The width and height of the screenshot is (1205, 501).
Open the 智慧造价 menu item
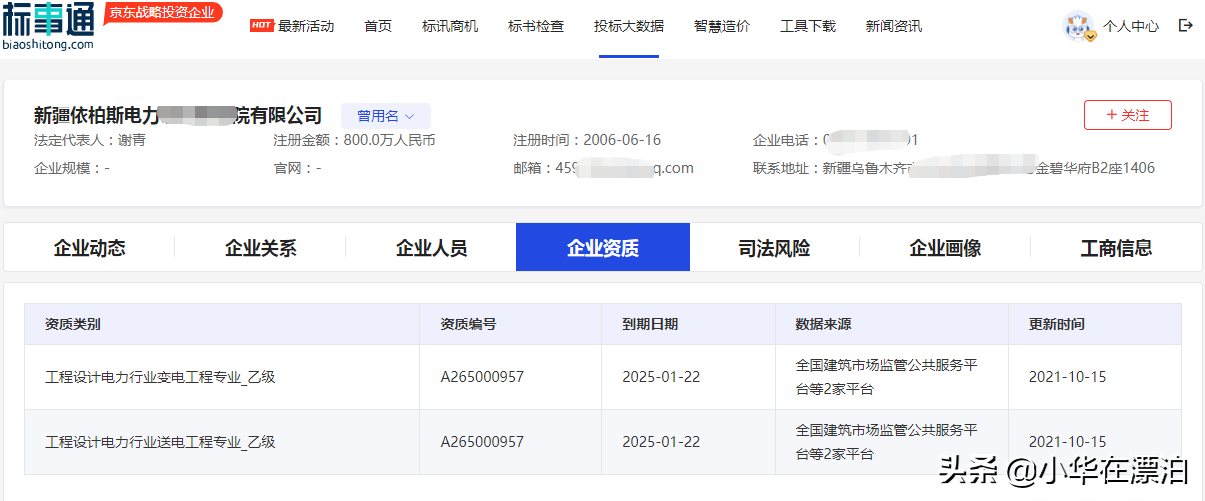(x=722, y=26)
